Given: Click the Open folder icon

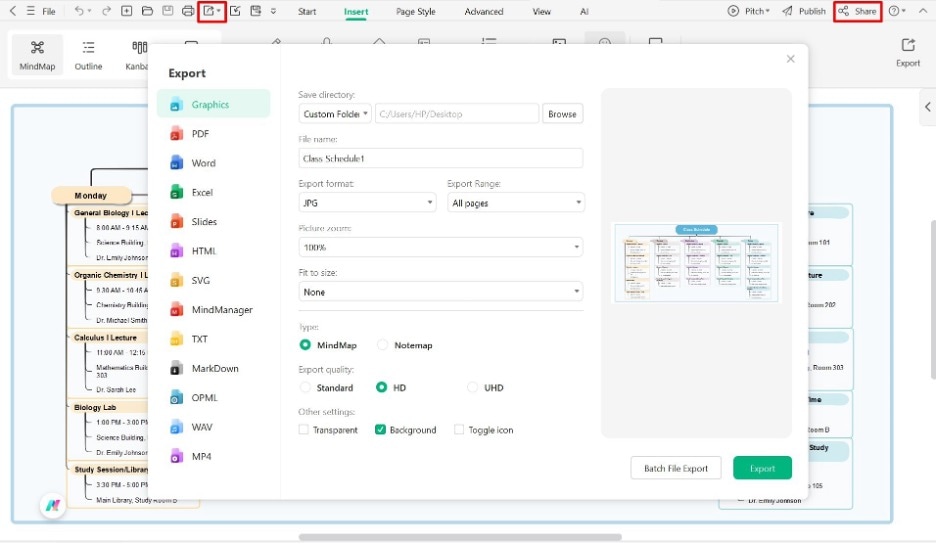Looking at the screenshot, I should (x=147, y=11).
